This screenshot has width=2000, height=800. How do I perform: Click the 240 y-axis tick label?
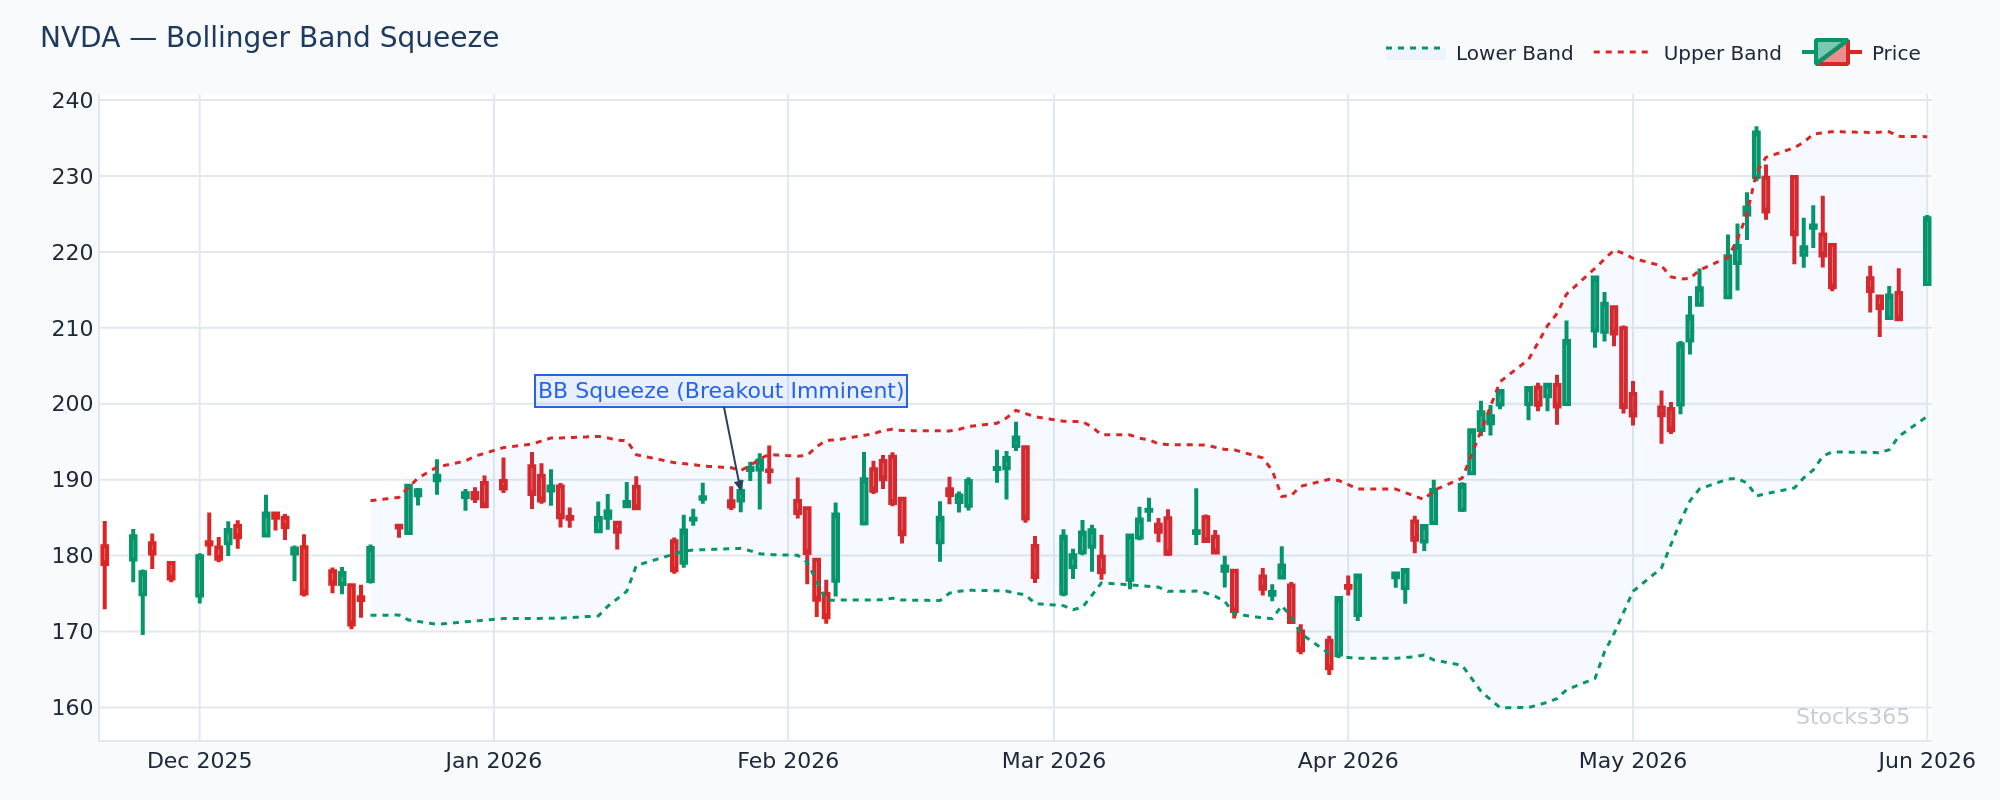[x=72, y=101]
